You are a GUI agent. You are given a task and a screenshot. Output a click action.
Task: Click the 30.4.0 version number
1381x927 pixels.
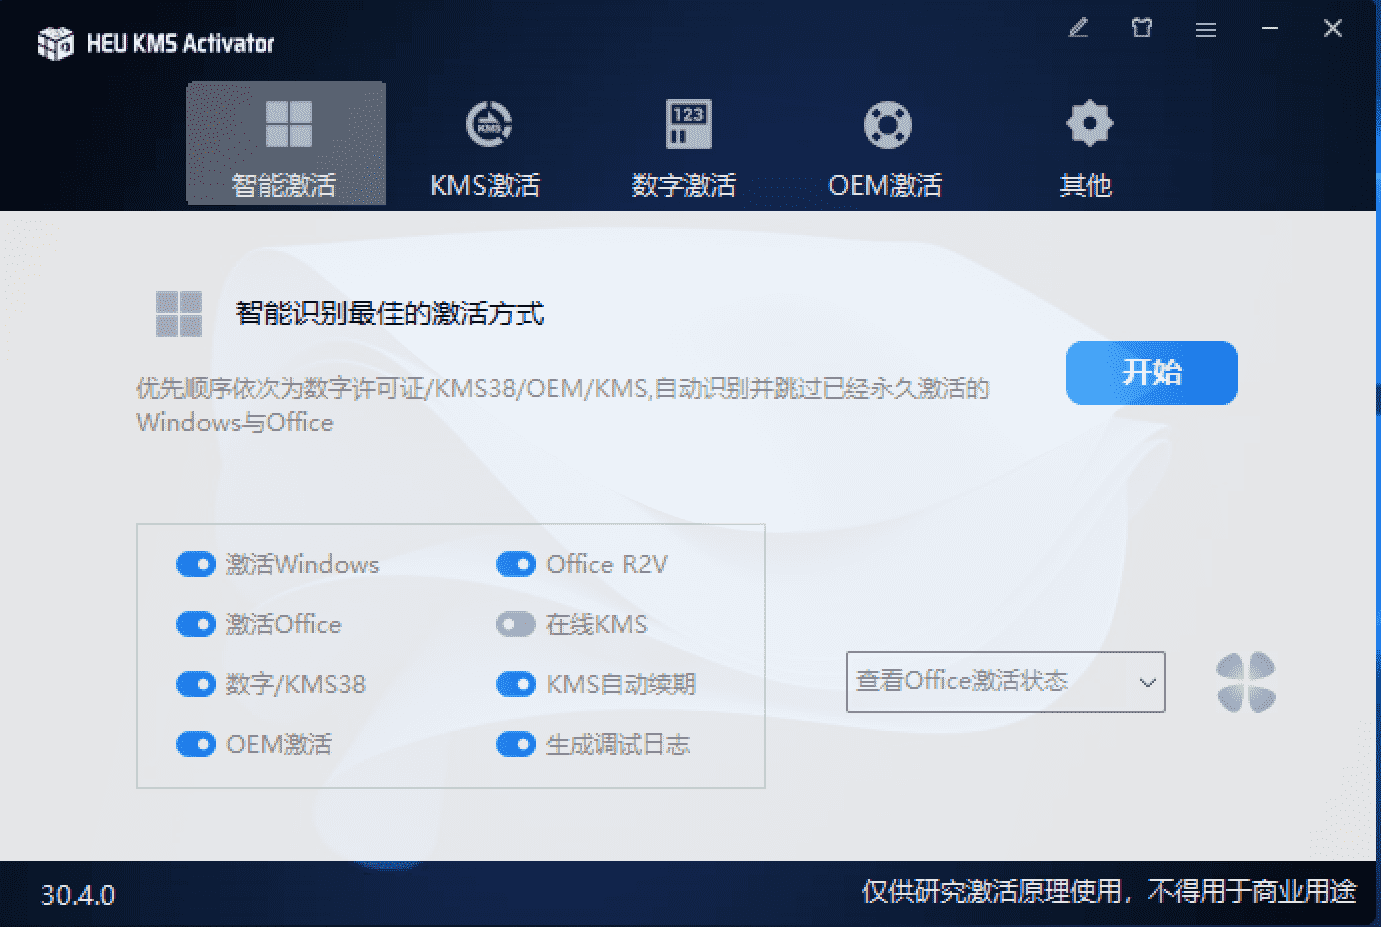click(x=78, y=895)
